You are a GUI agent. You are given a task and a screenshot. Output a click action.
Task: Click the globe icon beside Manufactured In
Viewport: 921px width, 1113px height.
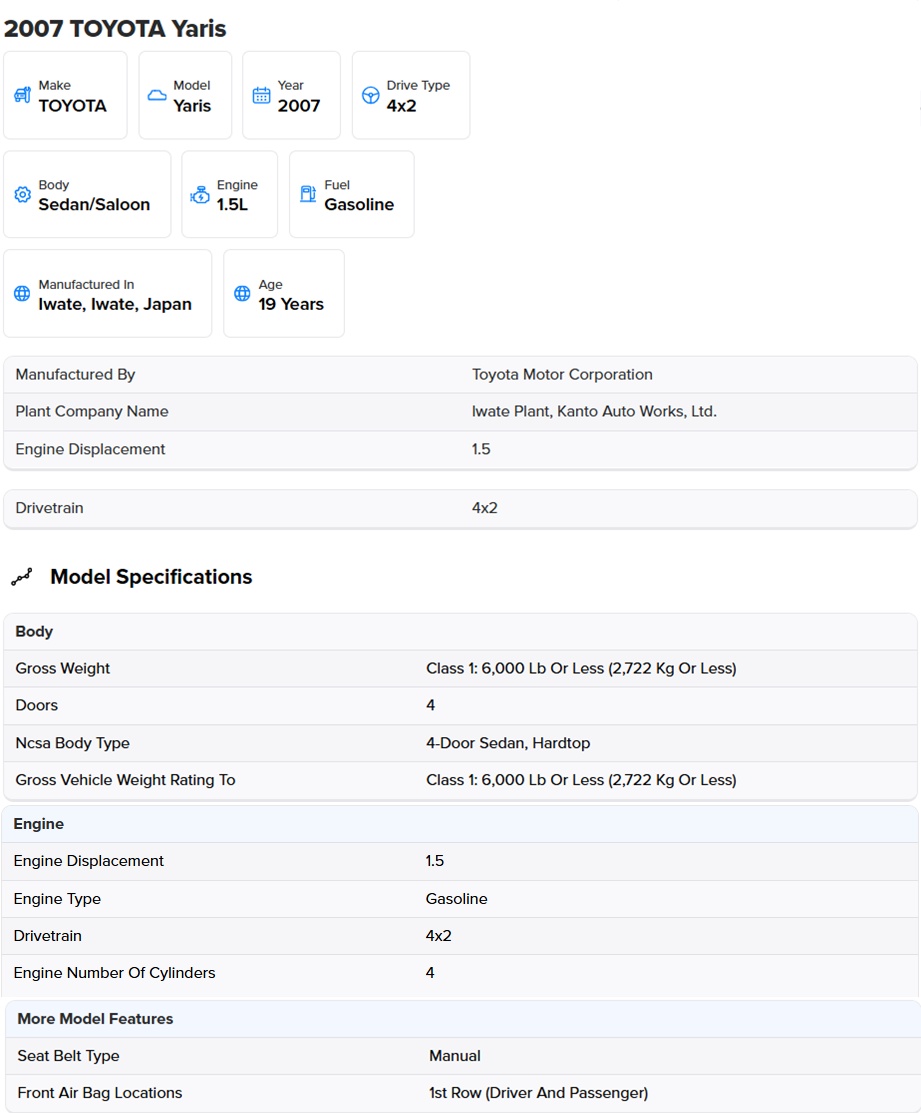click(23, 293)
